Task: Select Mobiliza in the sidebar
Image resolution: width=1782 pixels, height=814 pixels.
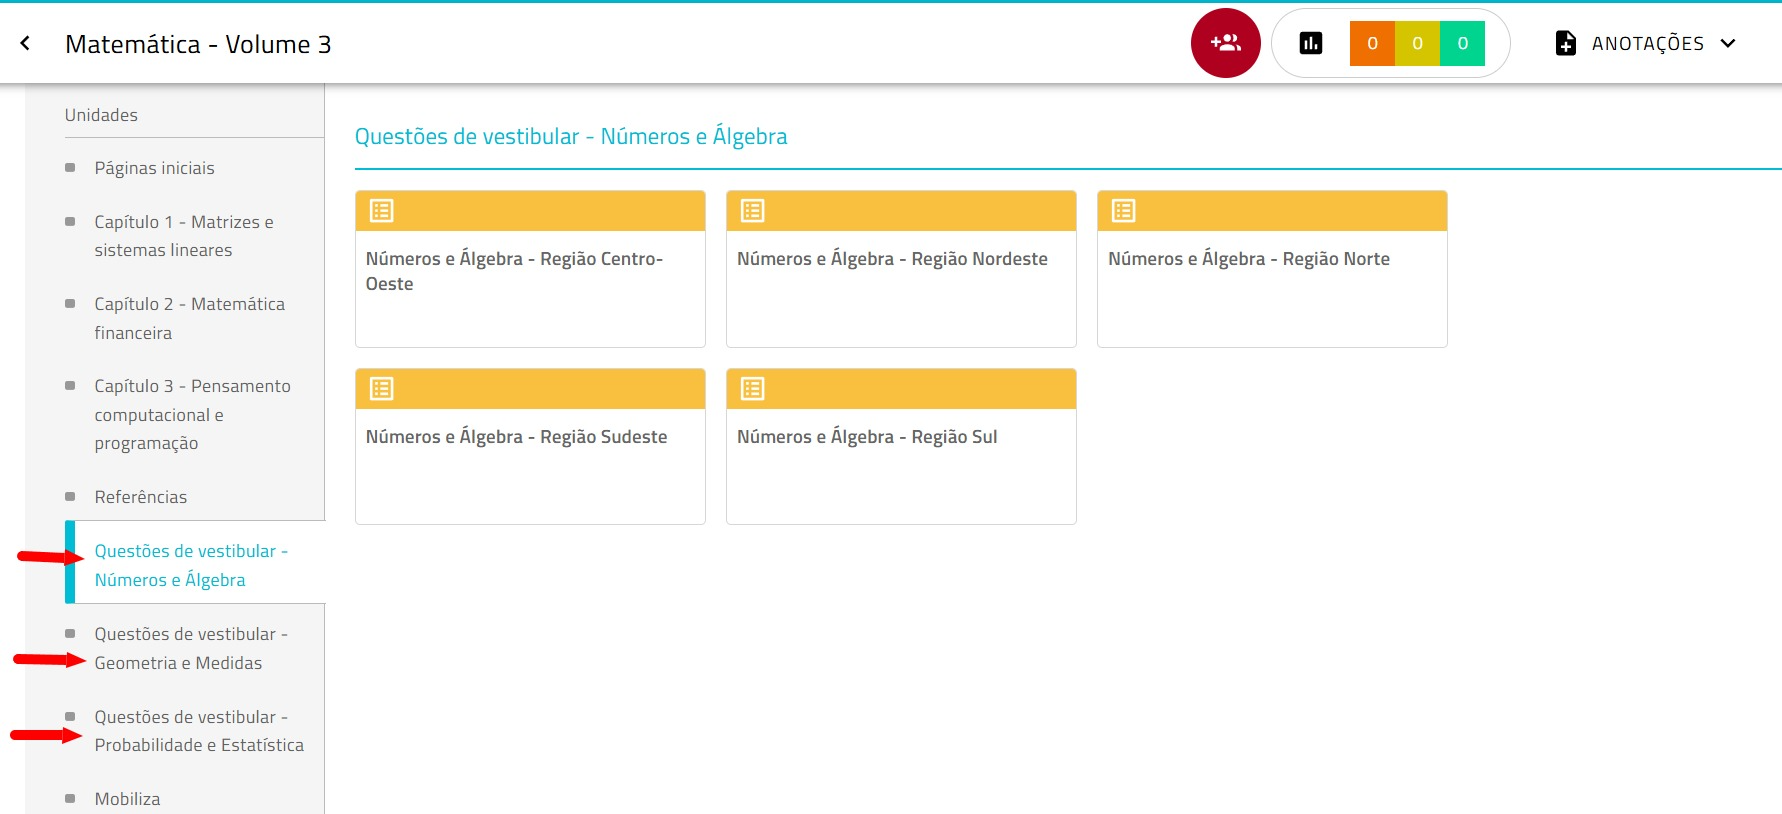Action: point(127,799)
